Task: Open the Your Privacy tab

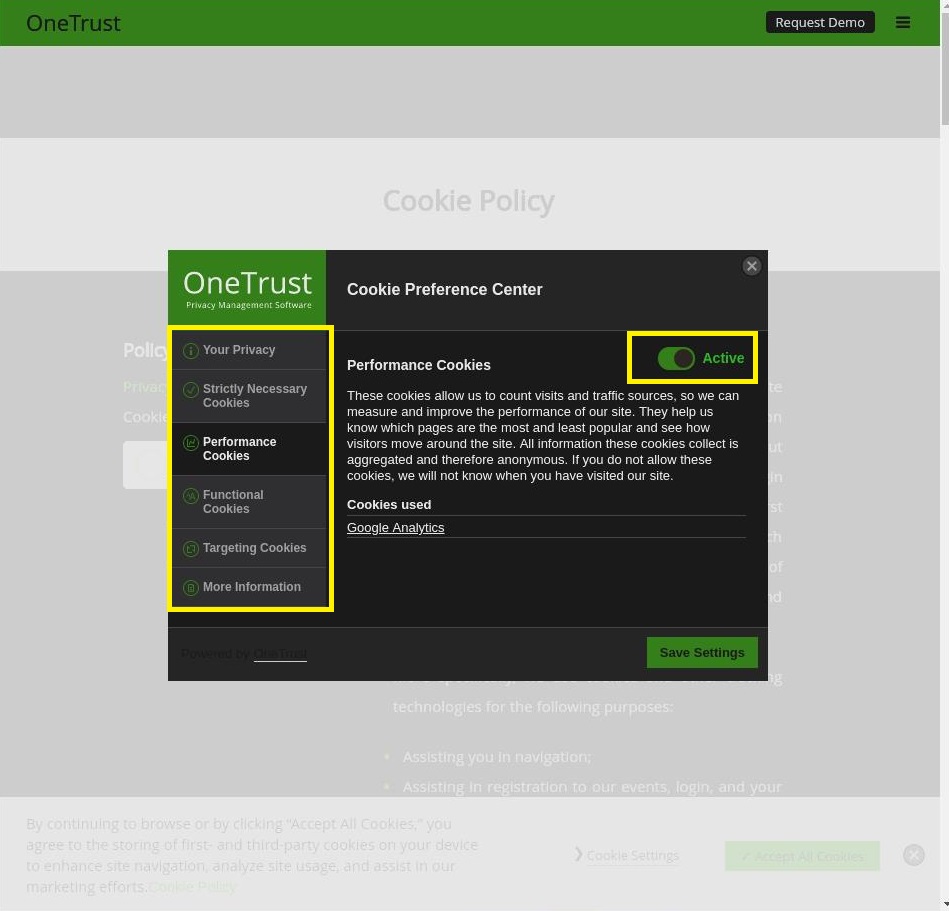Action: pos(249,350)
